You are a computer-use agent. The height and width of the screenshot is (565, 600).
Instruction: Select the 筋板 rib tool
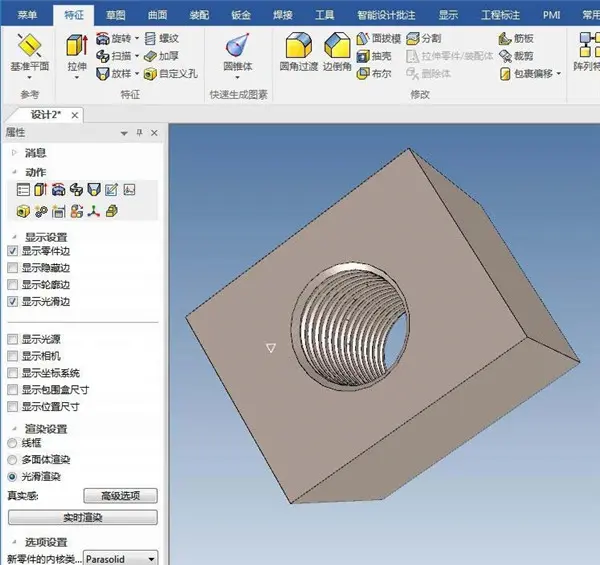(516, 38)
